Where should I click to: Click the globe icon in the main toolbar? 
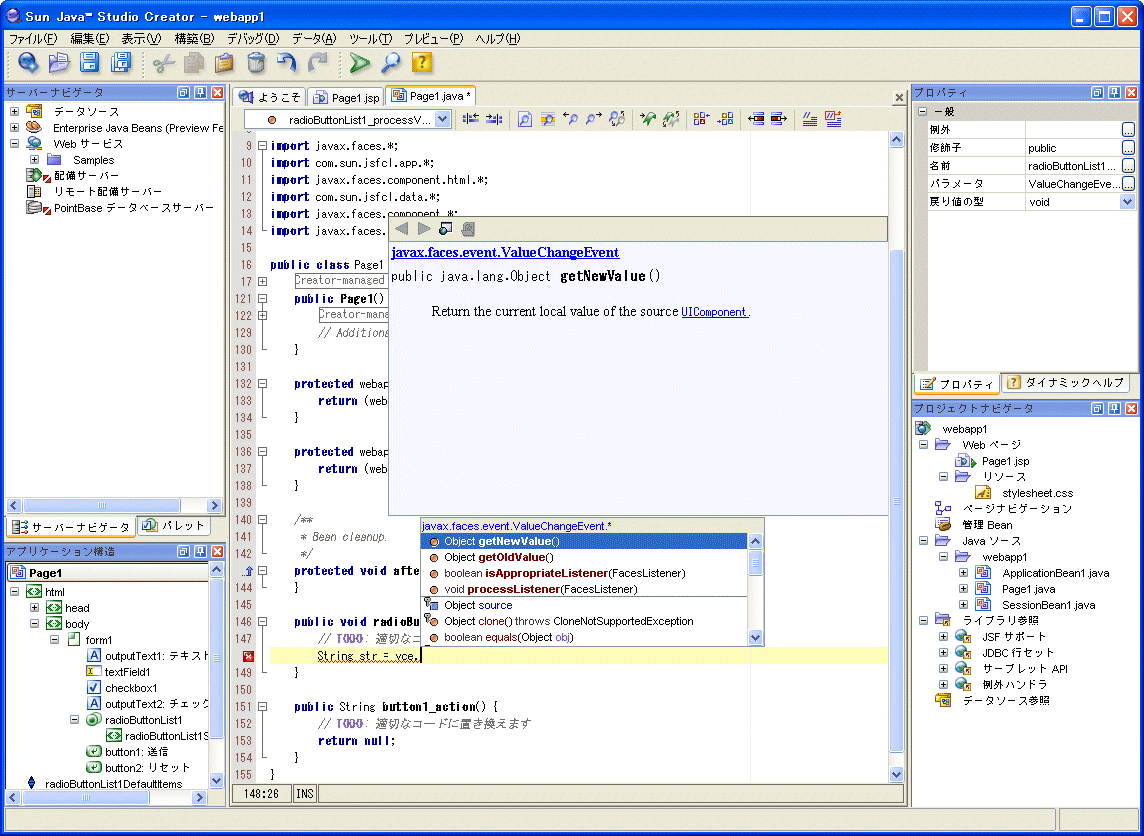coord(28,63)
